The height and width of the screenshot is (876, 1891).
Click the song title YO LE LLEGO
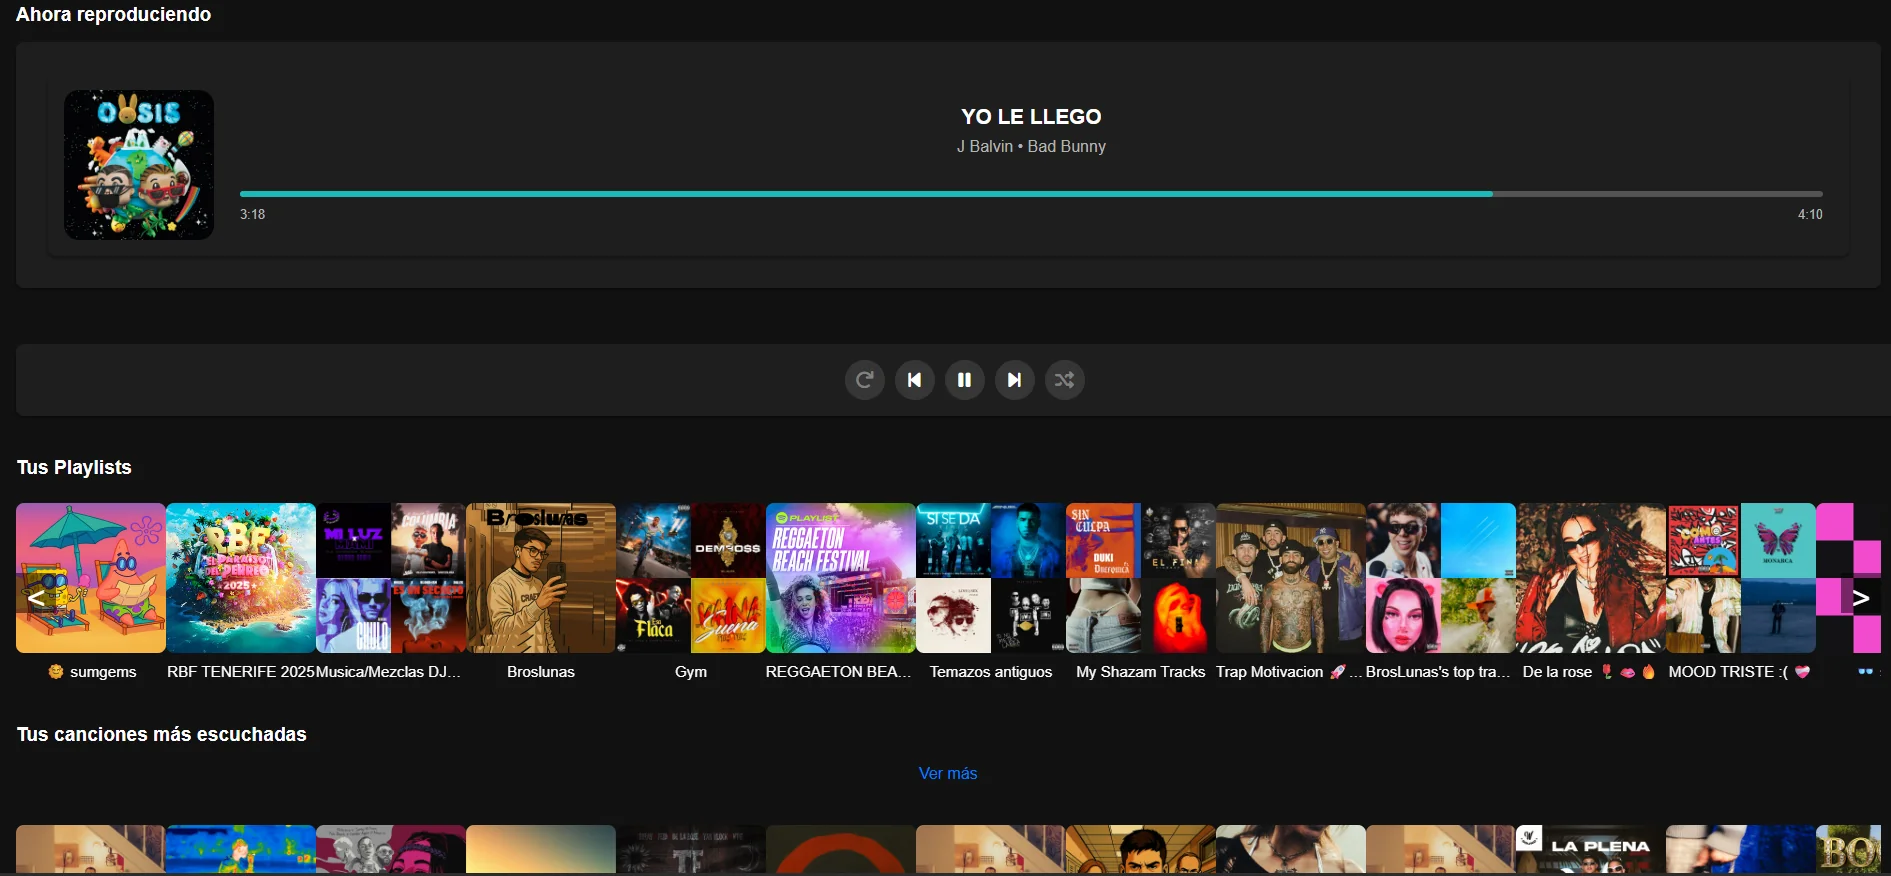1031,117
